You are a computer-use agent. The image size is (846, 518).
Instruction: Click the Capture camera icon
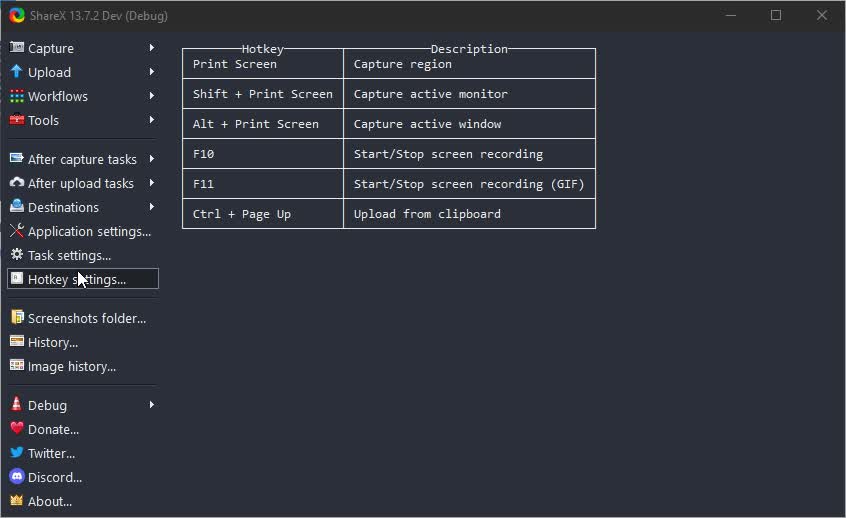pos(17,48)
